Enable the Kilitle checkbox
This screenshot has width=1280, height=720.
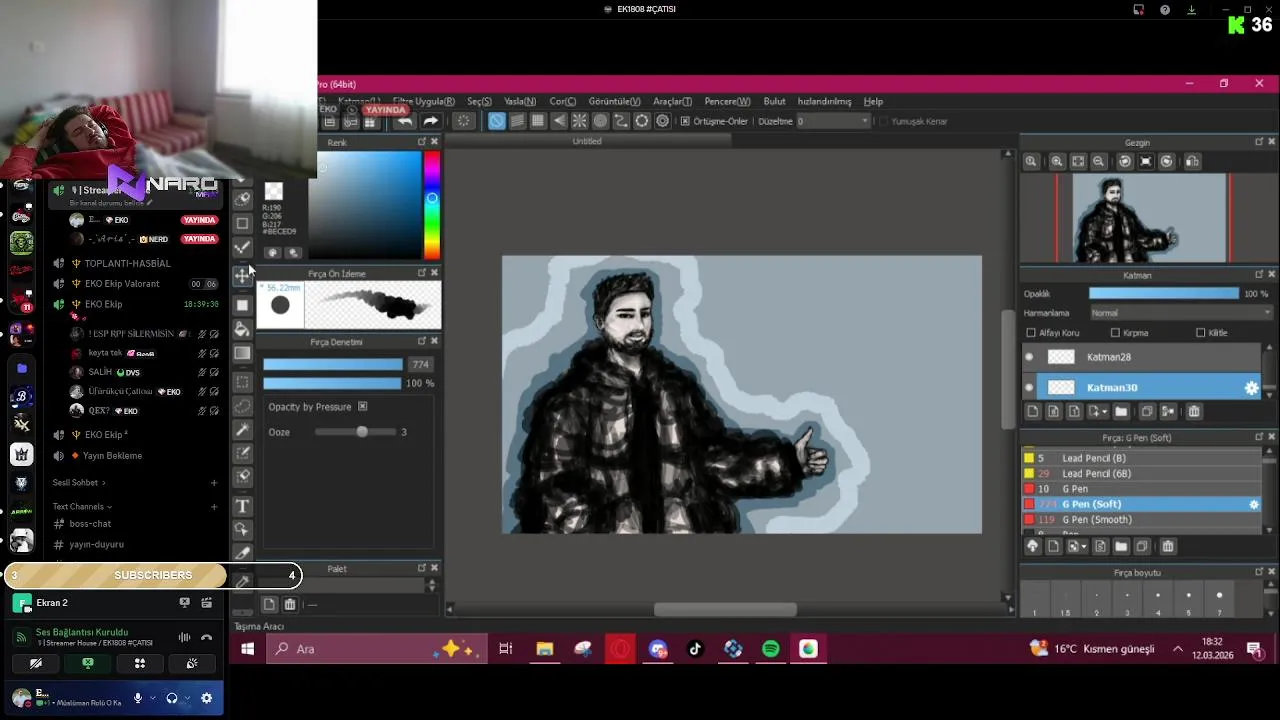click(x=1200, y=333)
